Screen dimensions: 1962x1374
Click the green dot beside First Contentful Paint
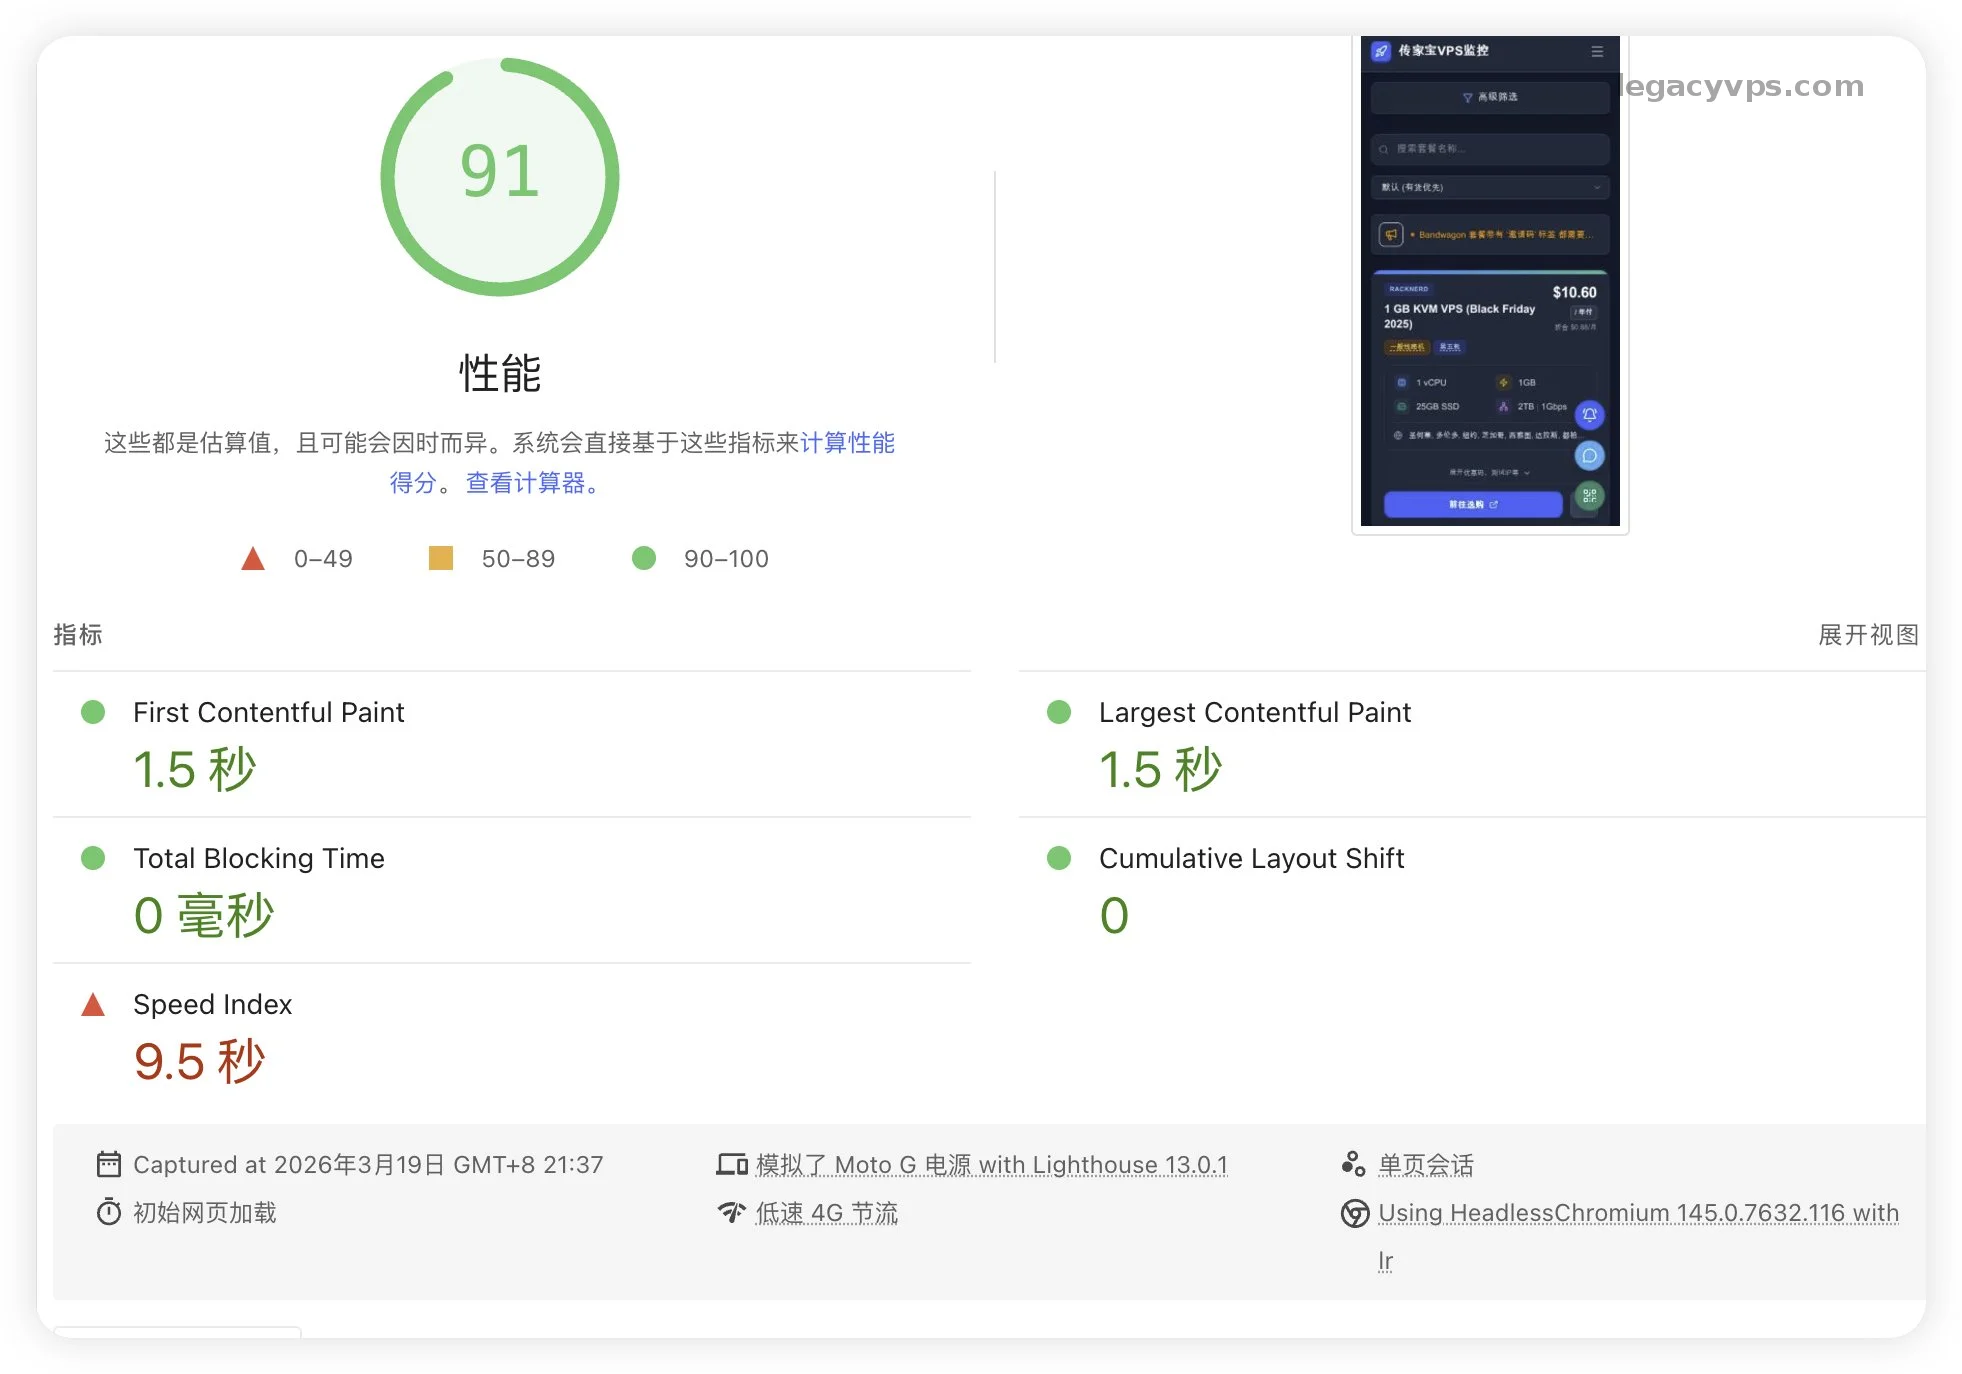[x=93, y=712]
